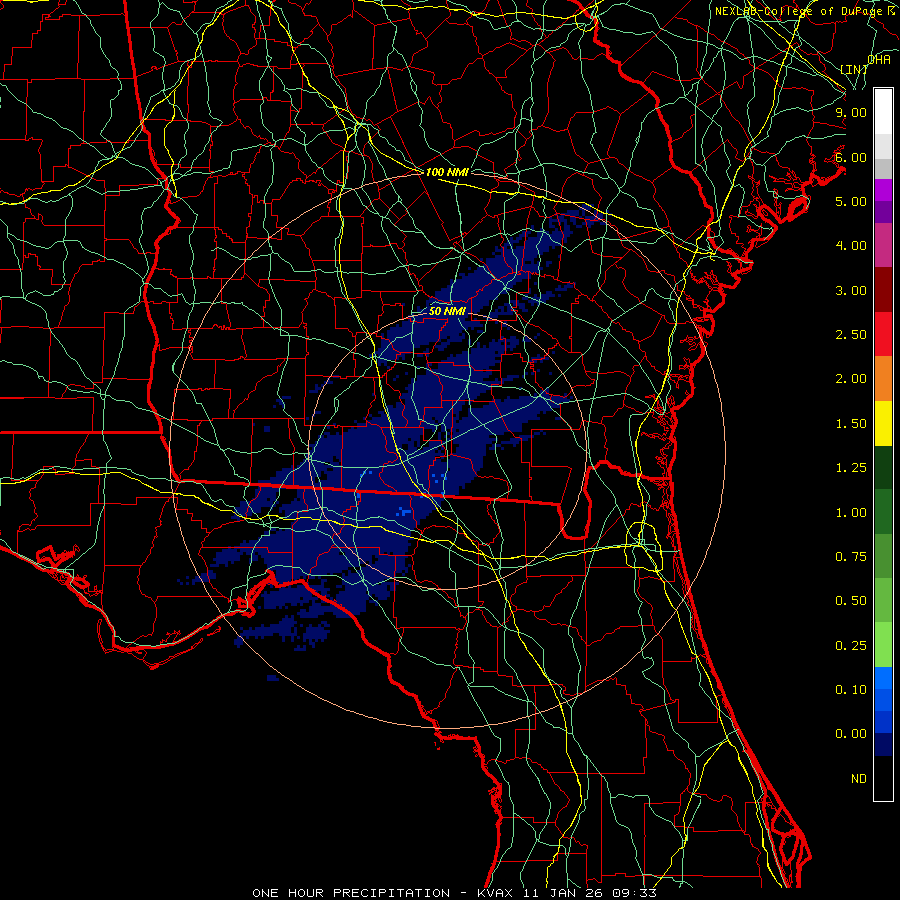Screen dimensions: 900x900
Task: Click the light-blue heavier precipitation pixels on the map
Action: click(405, 511)
